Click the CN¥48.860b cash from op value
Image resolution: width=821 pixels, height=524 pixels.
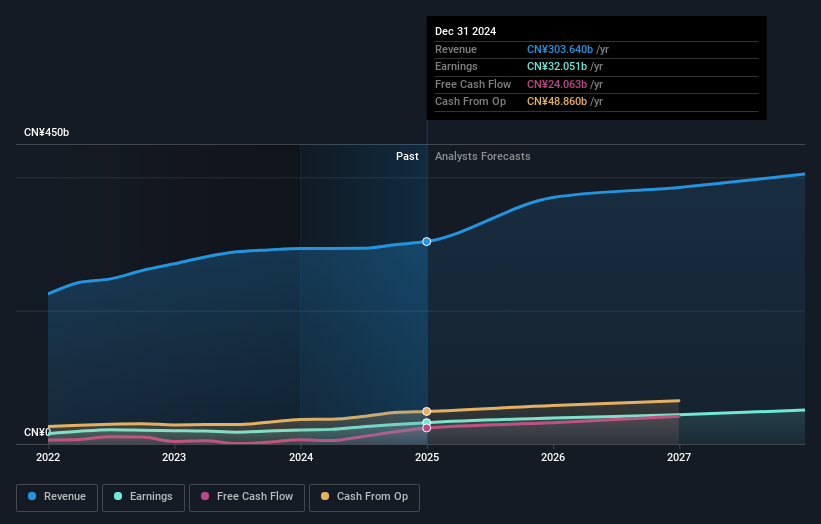click(x=557, y=102)
